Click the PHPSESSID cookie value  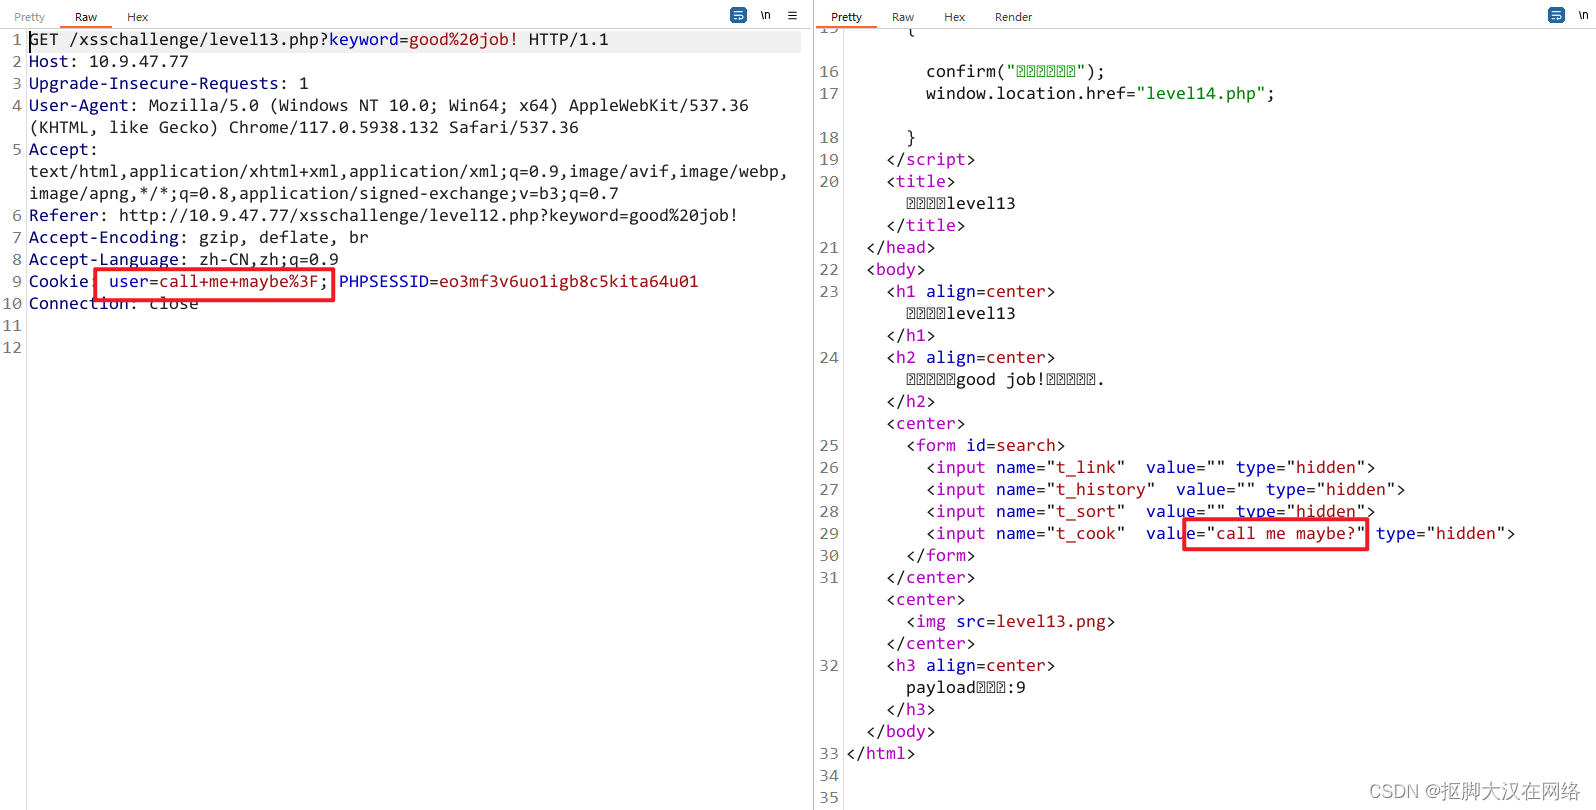pyautogui.click(x=569, y=282)
